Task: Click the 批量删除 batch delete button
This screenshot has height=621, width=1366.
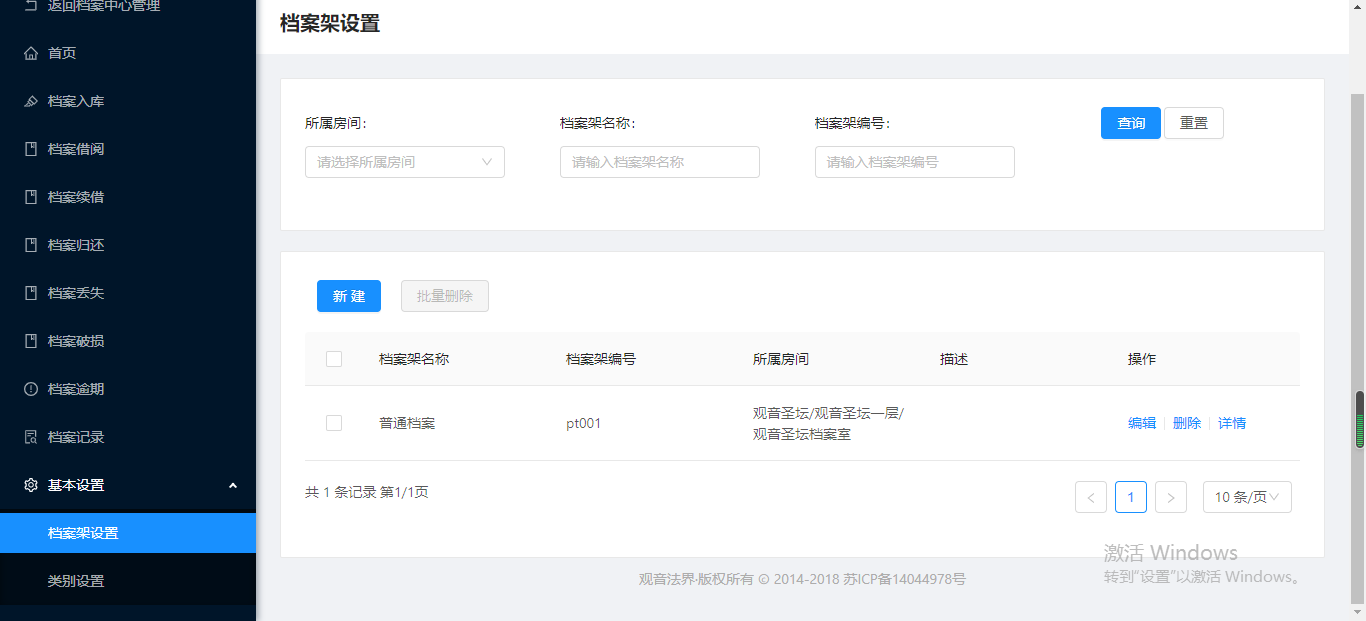Action: click(x=445, y=296)
